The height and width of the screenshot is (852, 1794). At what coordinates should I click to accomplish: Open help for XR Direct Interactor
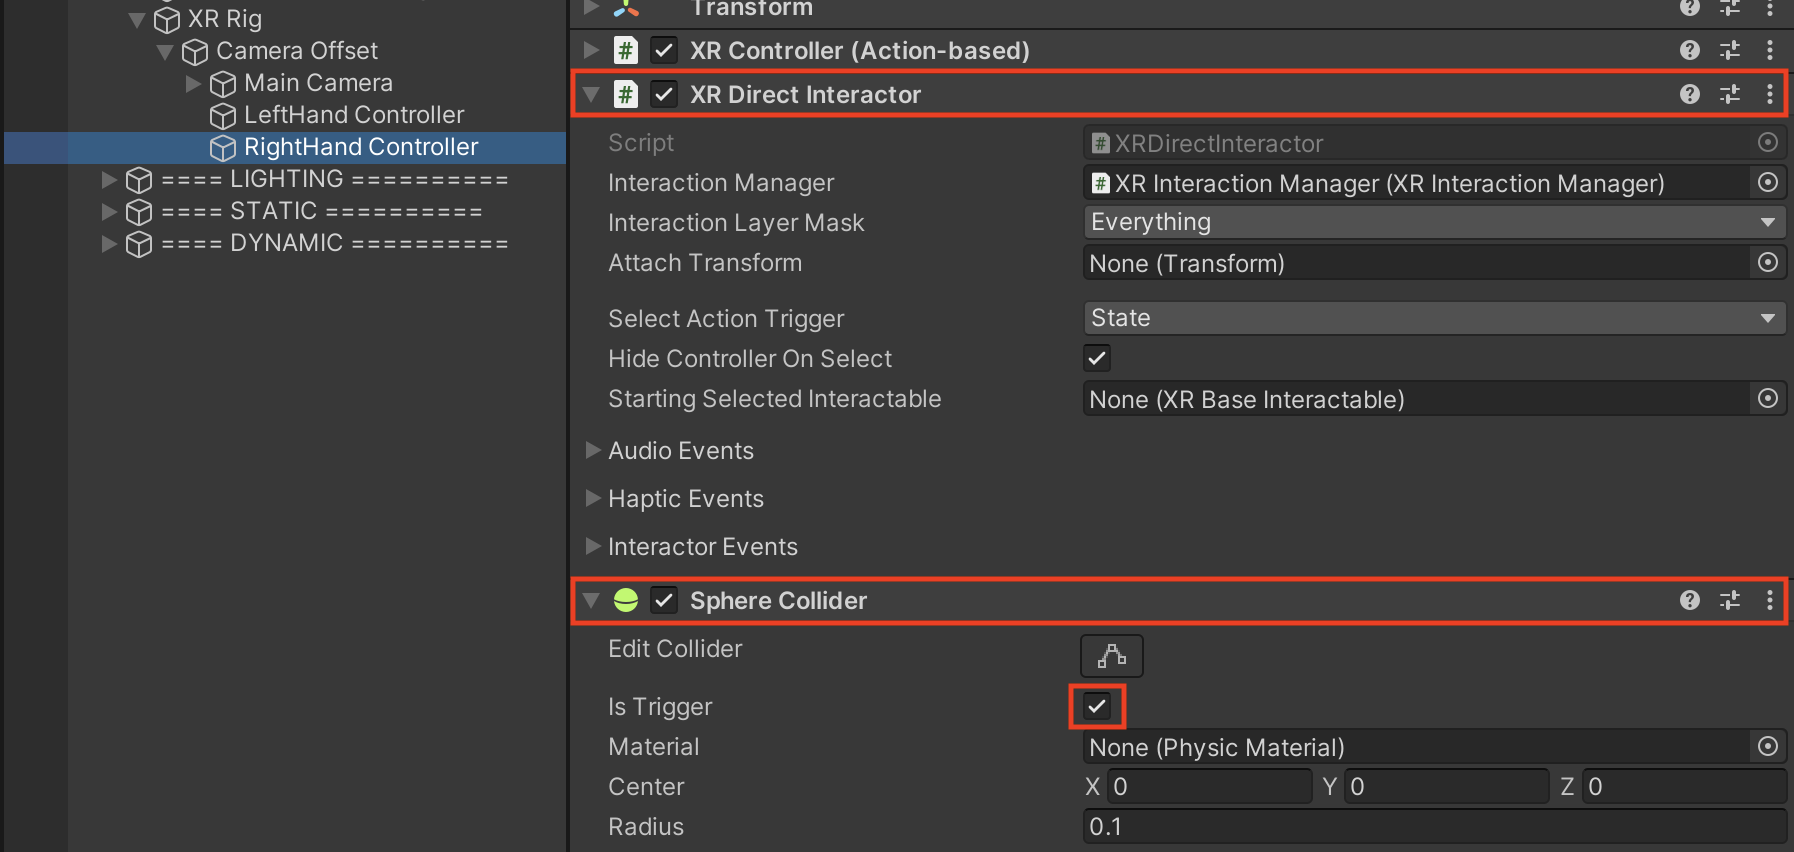1689,94
